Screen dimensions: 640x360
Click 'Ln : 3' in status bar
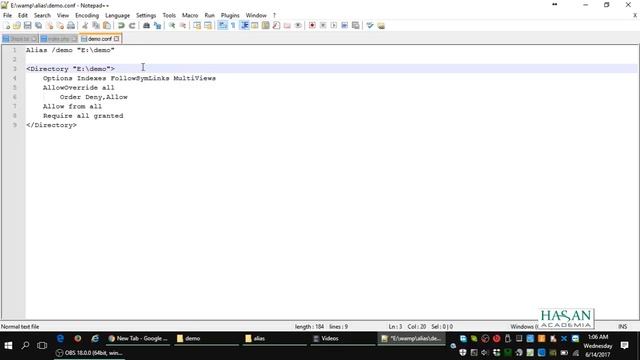pyautogui.click(x=395, y=327)
